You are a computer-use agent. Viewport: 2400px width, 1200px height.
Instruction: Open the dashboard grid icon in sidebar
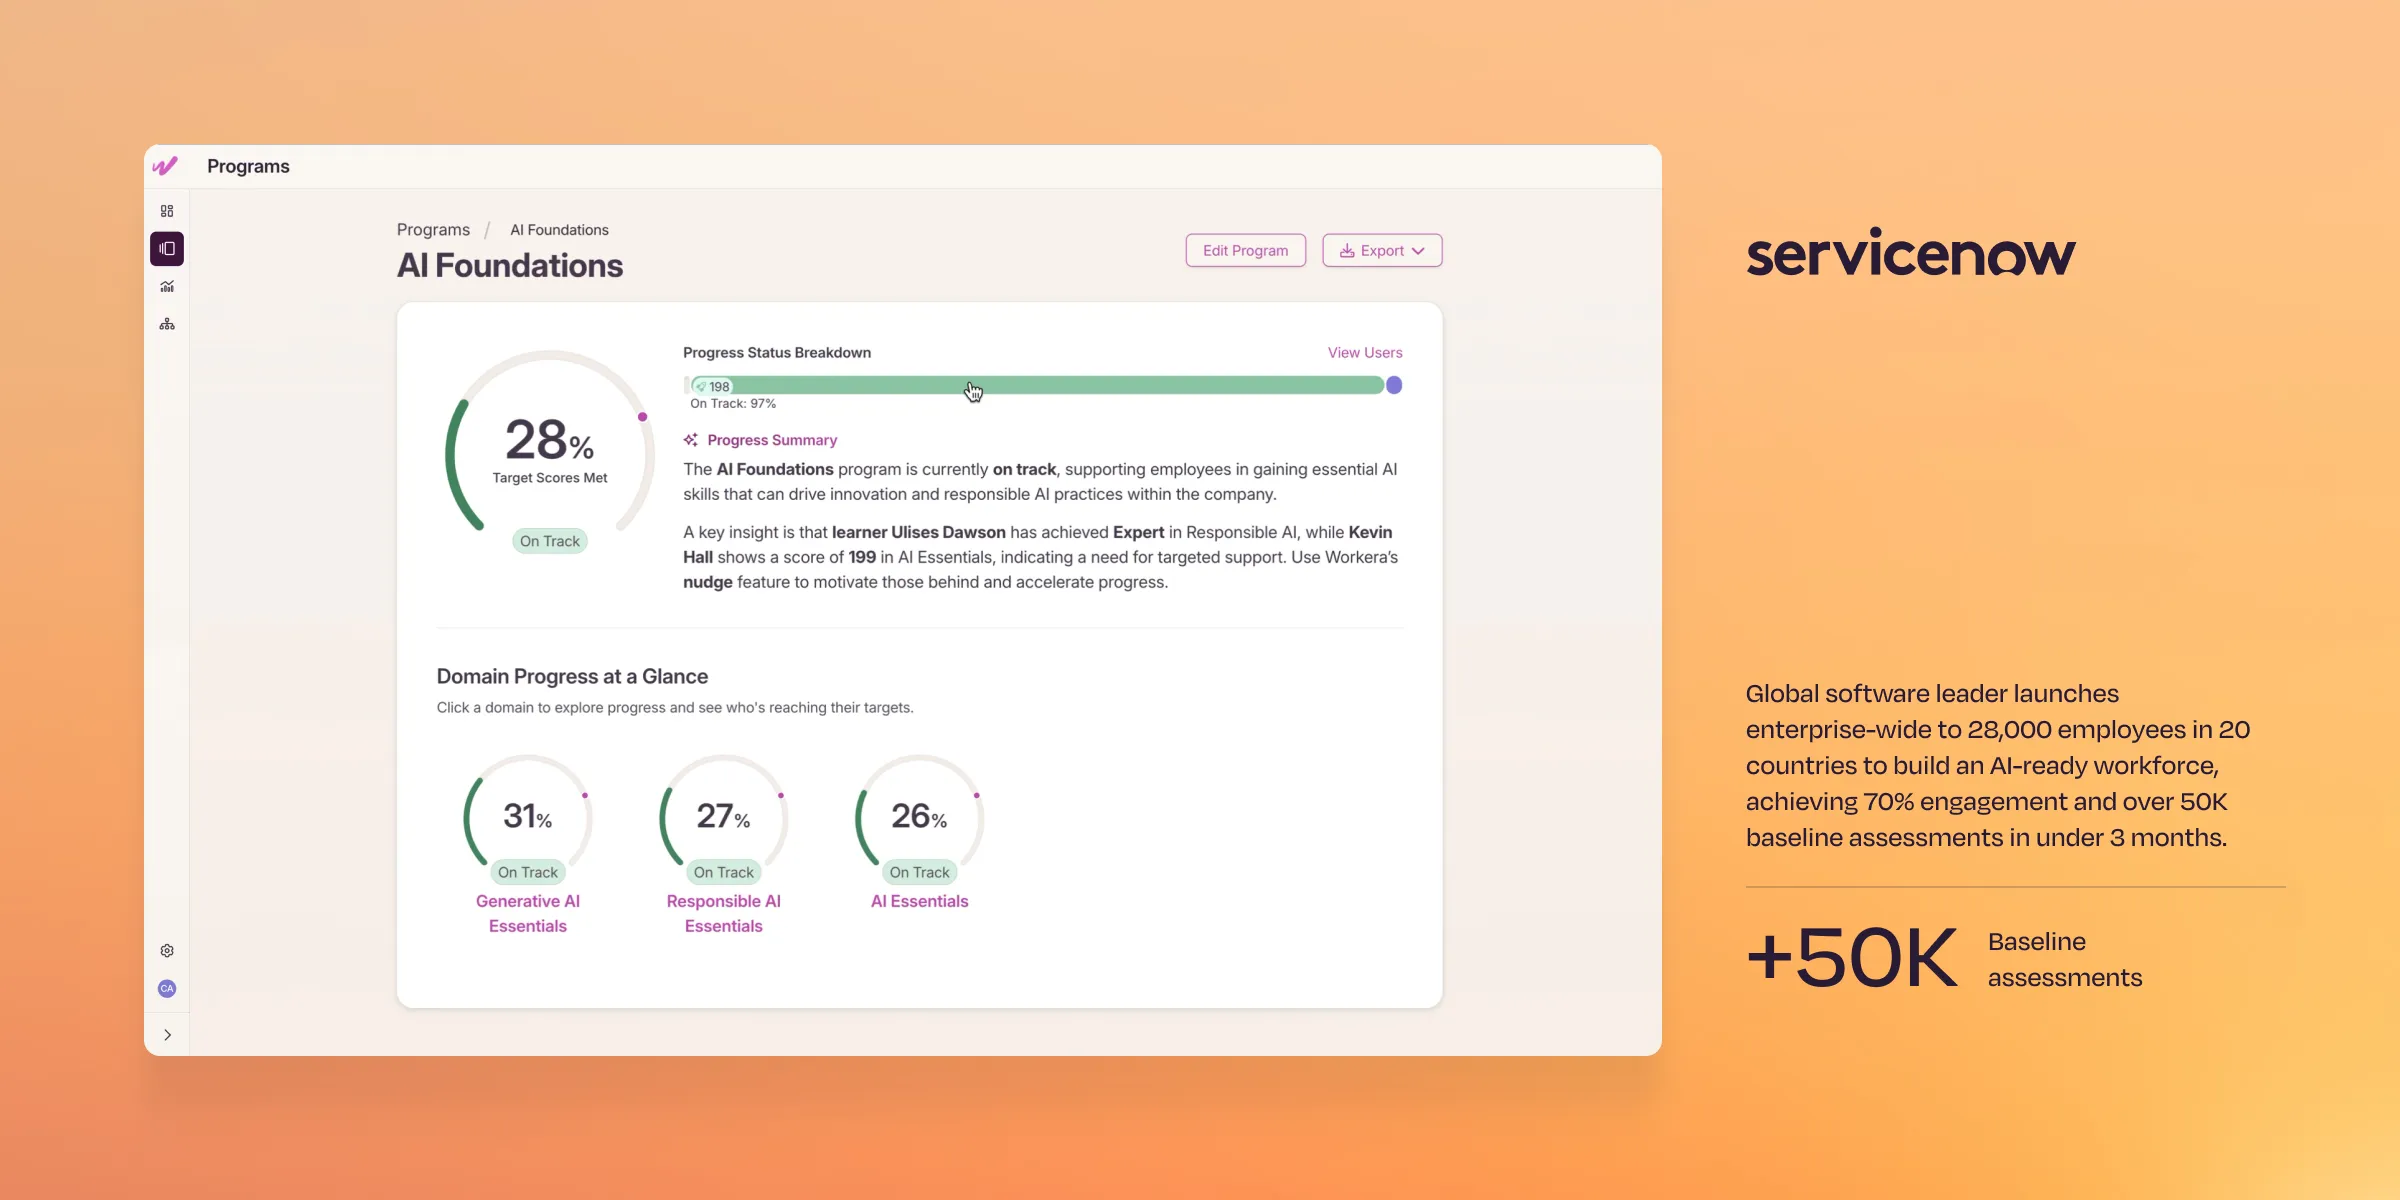[x=167, y=211]
